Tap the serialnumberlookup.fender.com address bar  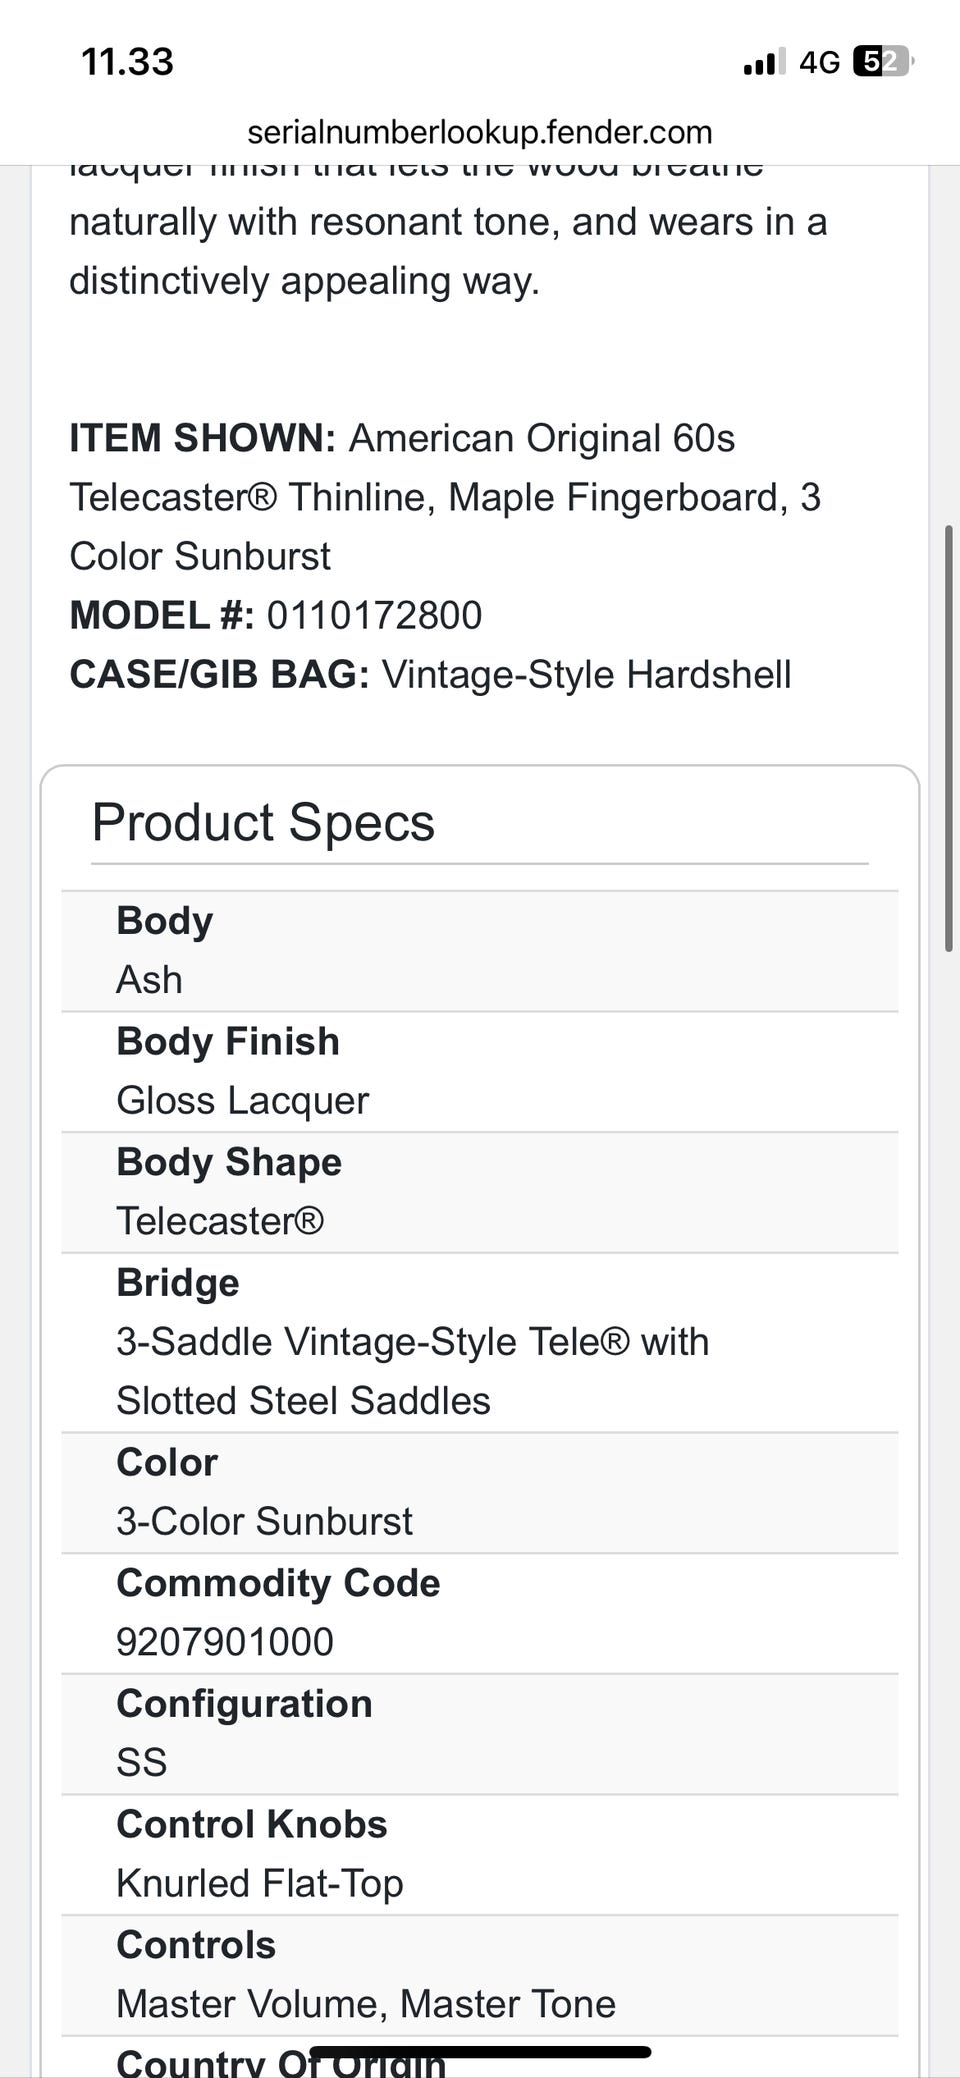[x=480, y=132]
